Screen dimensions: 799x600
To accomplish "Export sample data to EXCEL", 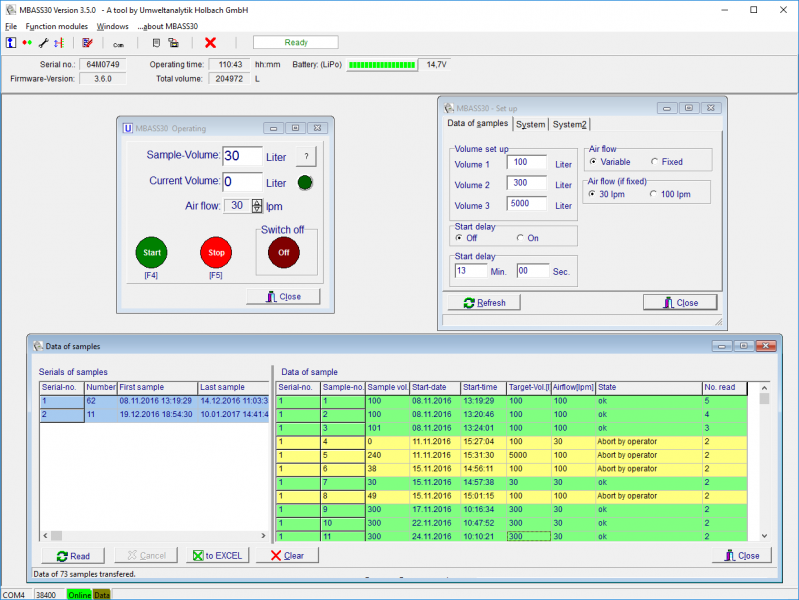I will click(218, 555).
